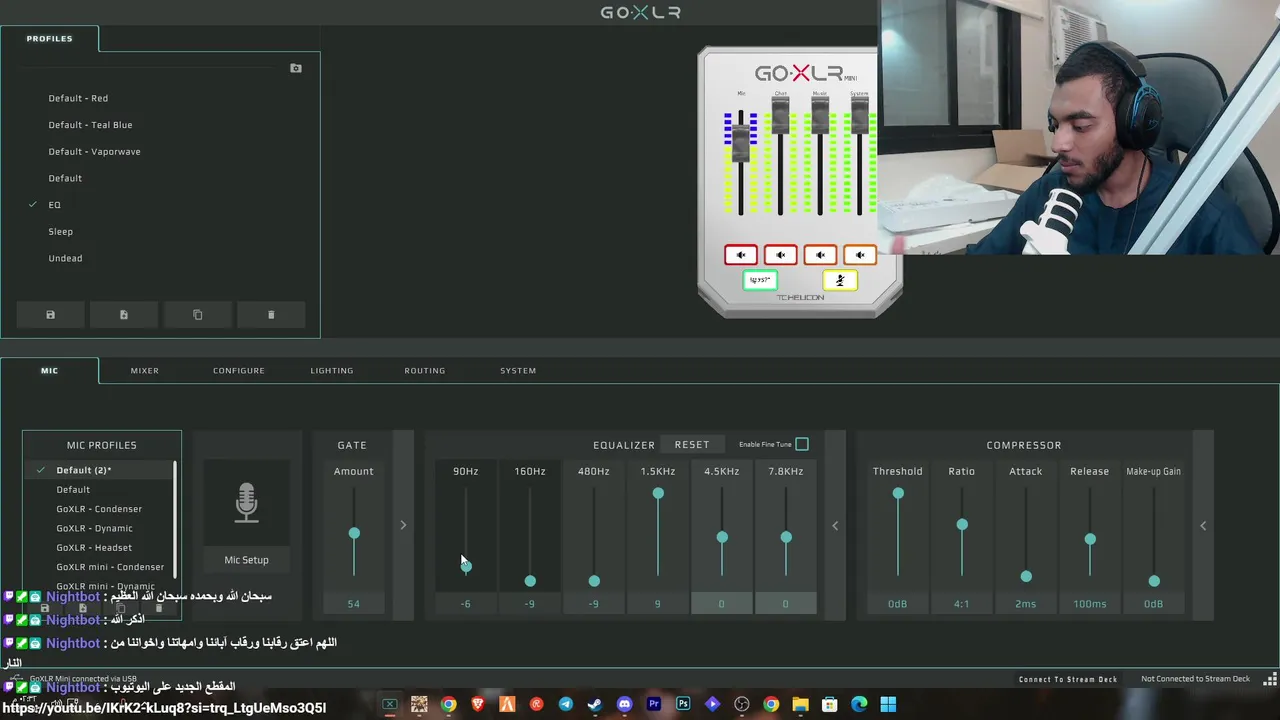Click the 4.5KHz value field showing 0

coord(721,604)
